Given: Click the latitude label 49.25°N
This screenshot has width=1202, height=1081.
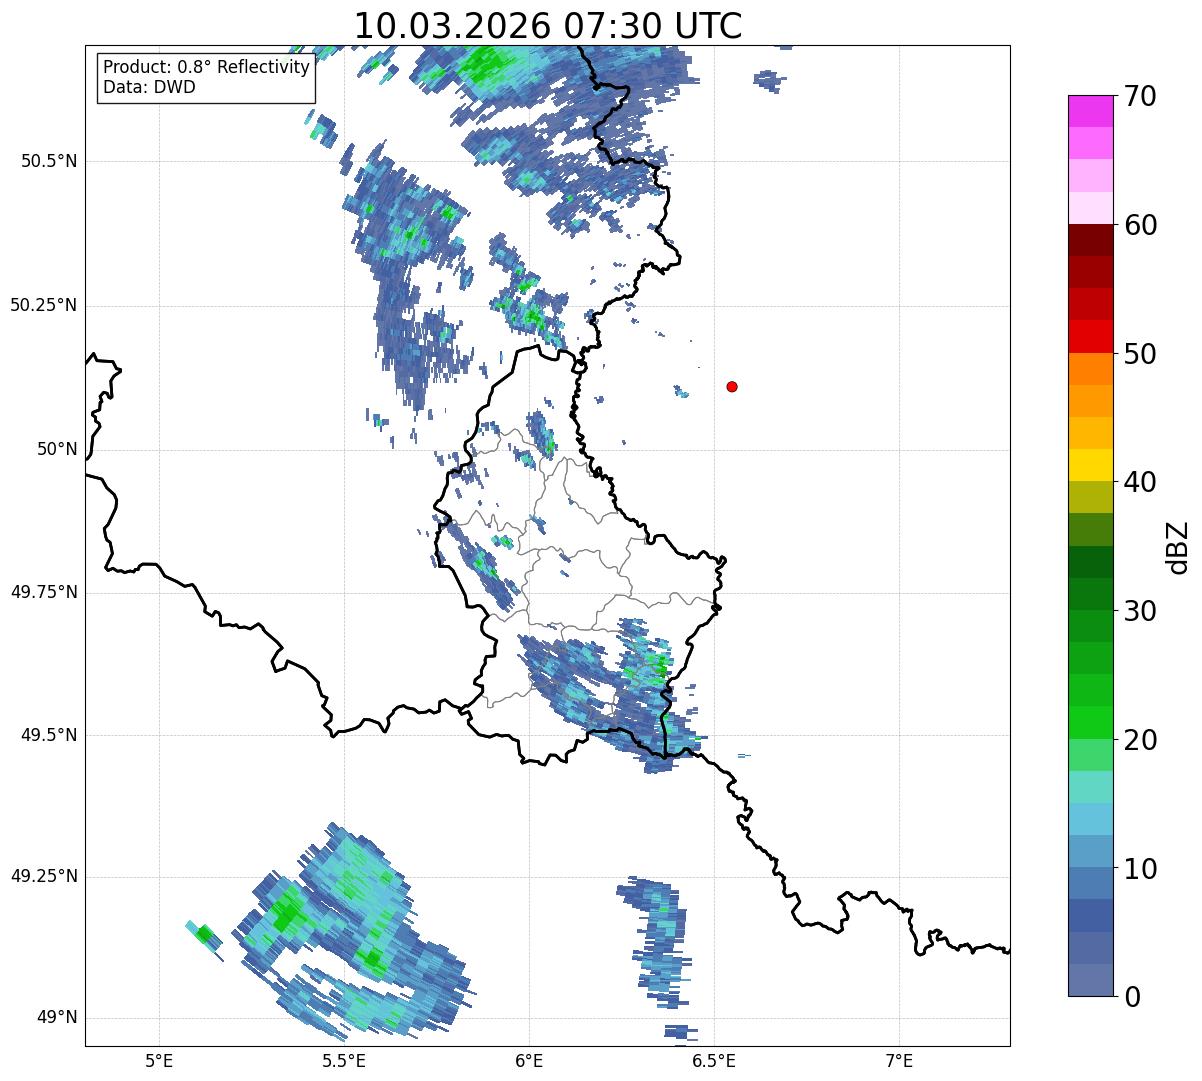Looking at the screenshot, I should coord(43,876).
